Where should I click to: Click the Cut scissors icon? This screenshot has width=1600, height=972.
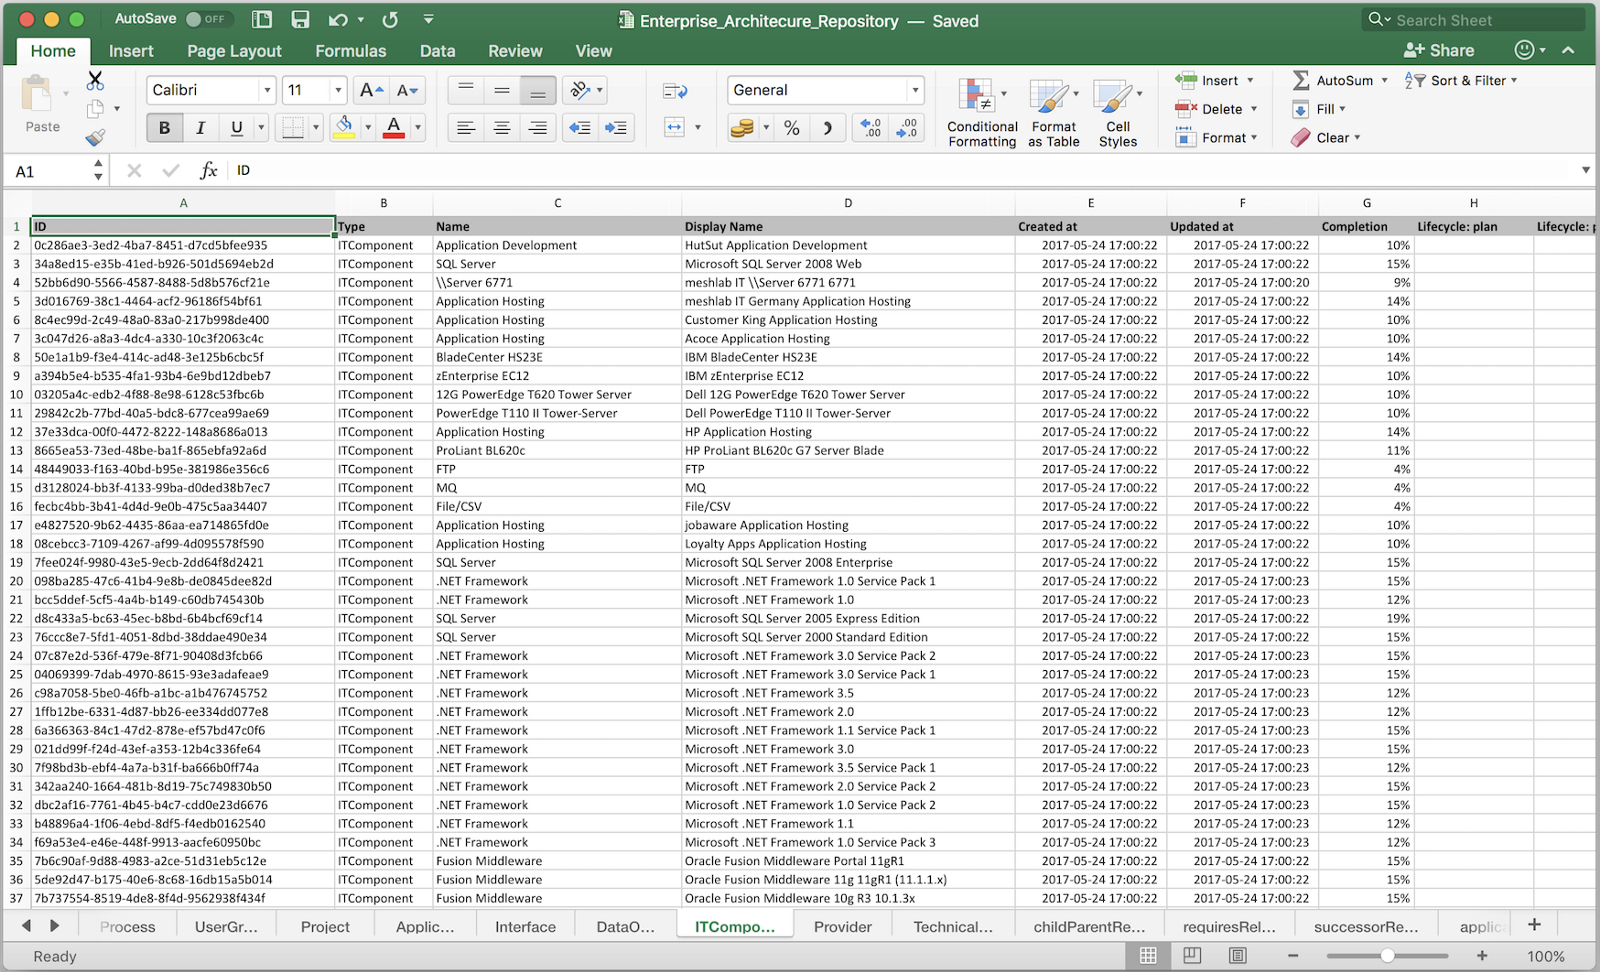95,80
